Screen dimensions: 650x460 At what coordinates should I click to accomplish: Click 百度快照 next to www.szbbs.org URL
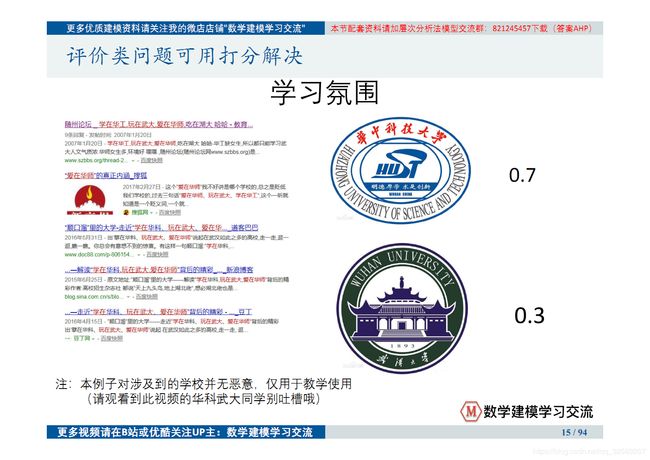tap(151, 160)
